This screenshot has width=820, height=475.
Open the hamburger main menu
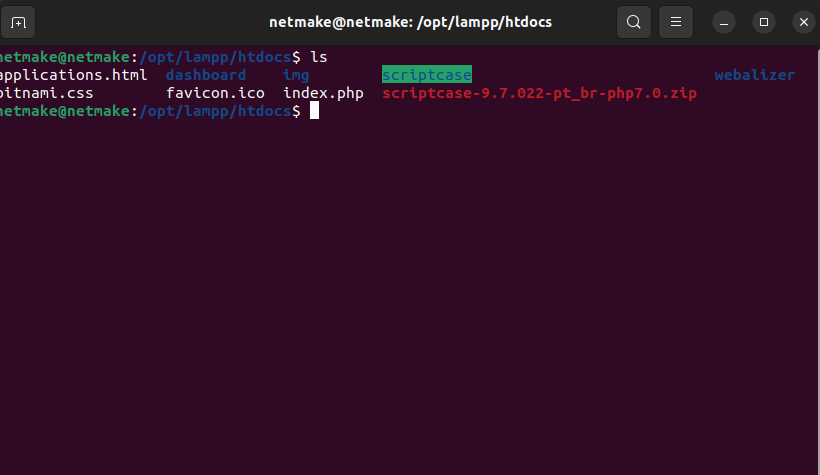676,22
